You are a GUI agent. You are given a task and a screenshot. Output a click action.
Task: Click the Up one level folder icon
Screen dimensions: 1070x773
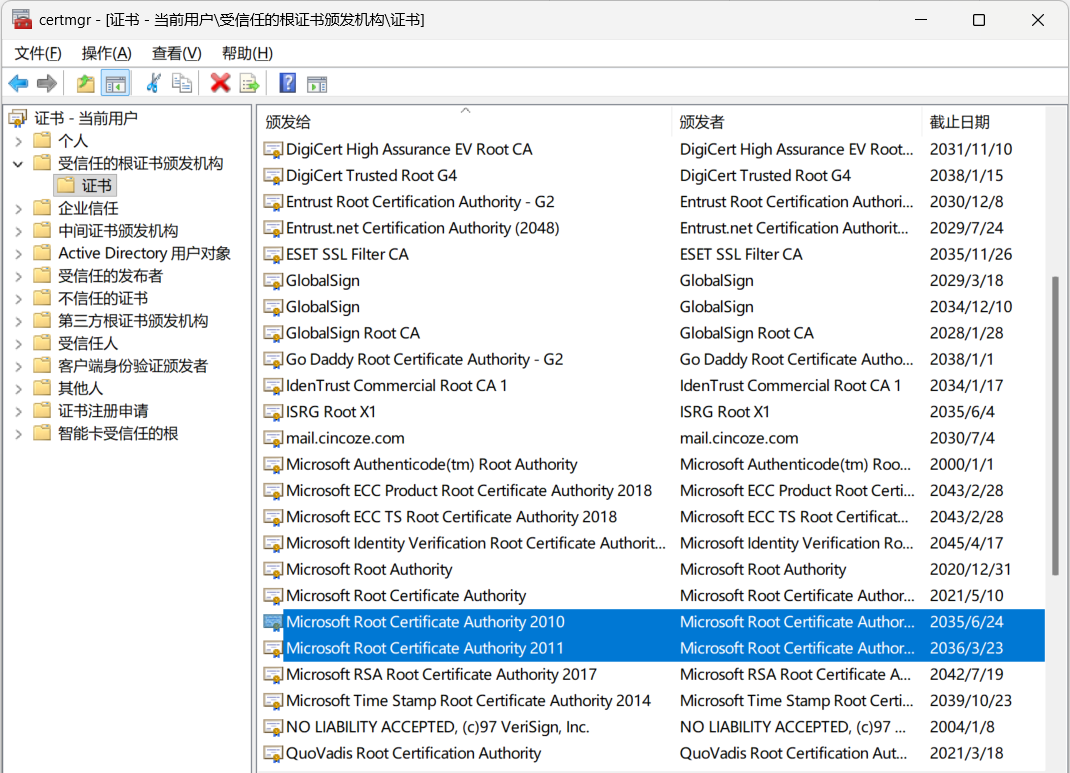tap(85, 84)
